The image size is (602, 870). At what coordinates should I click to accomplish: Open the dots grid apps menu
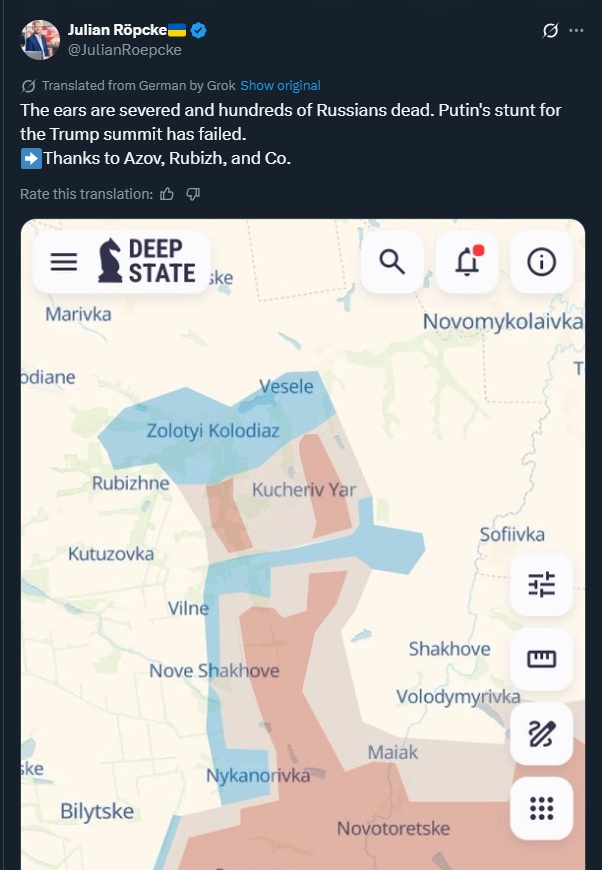click(x=541, y=808)
